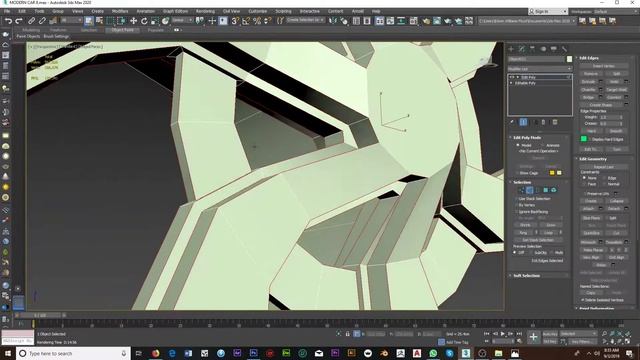Expand the Editable Poly stack entry
The image size is (640, 360).
pyautogui.click(x=511, y=83)
